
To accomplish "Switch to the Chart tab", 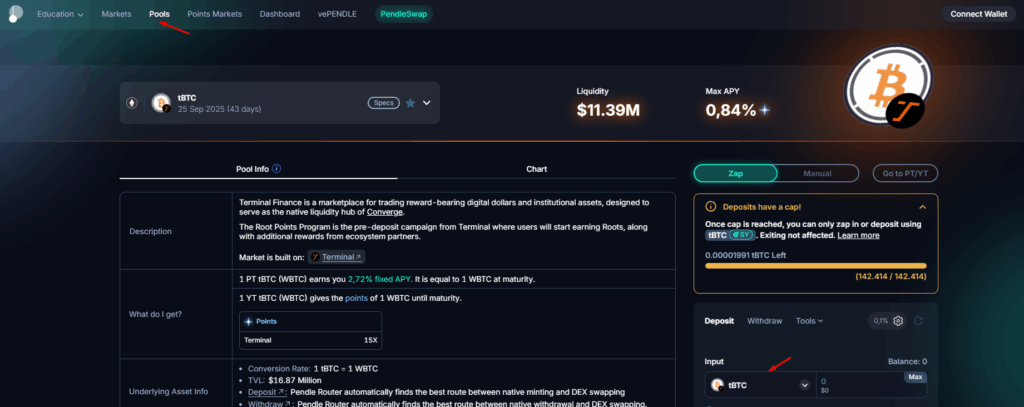I will pos(536,169).
